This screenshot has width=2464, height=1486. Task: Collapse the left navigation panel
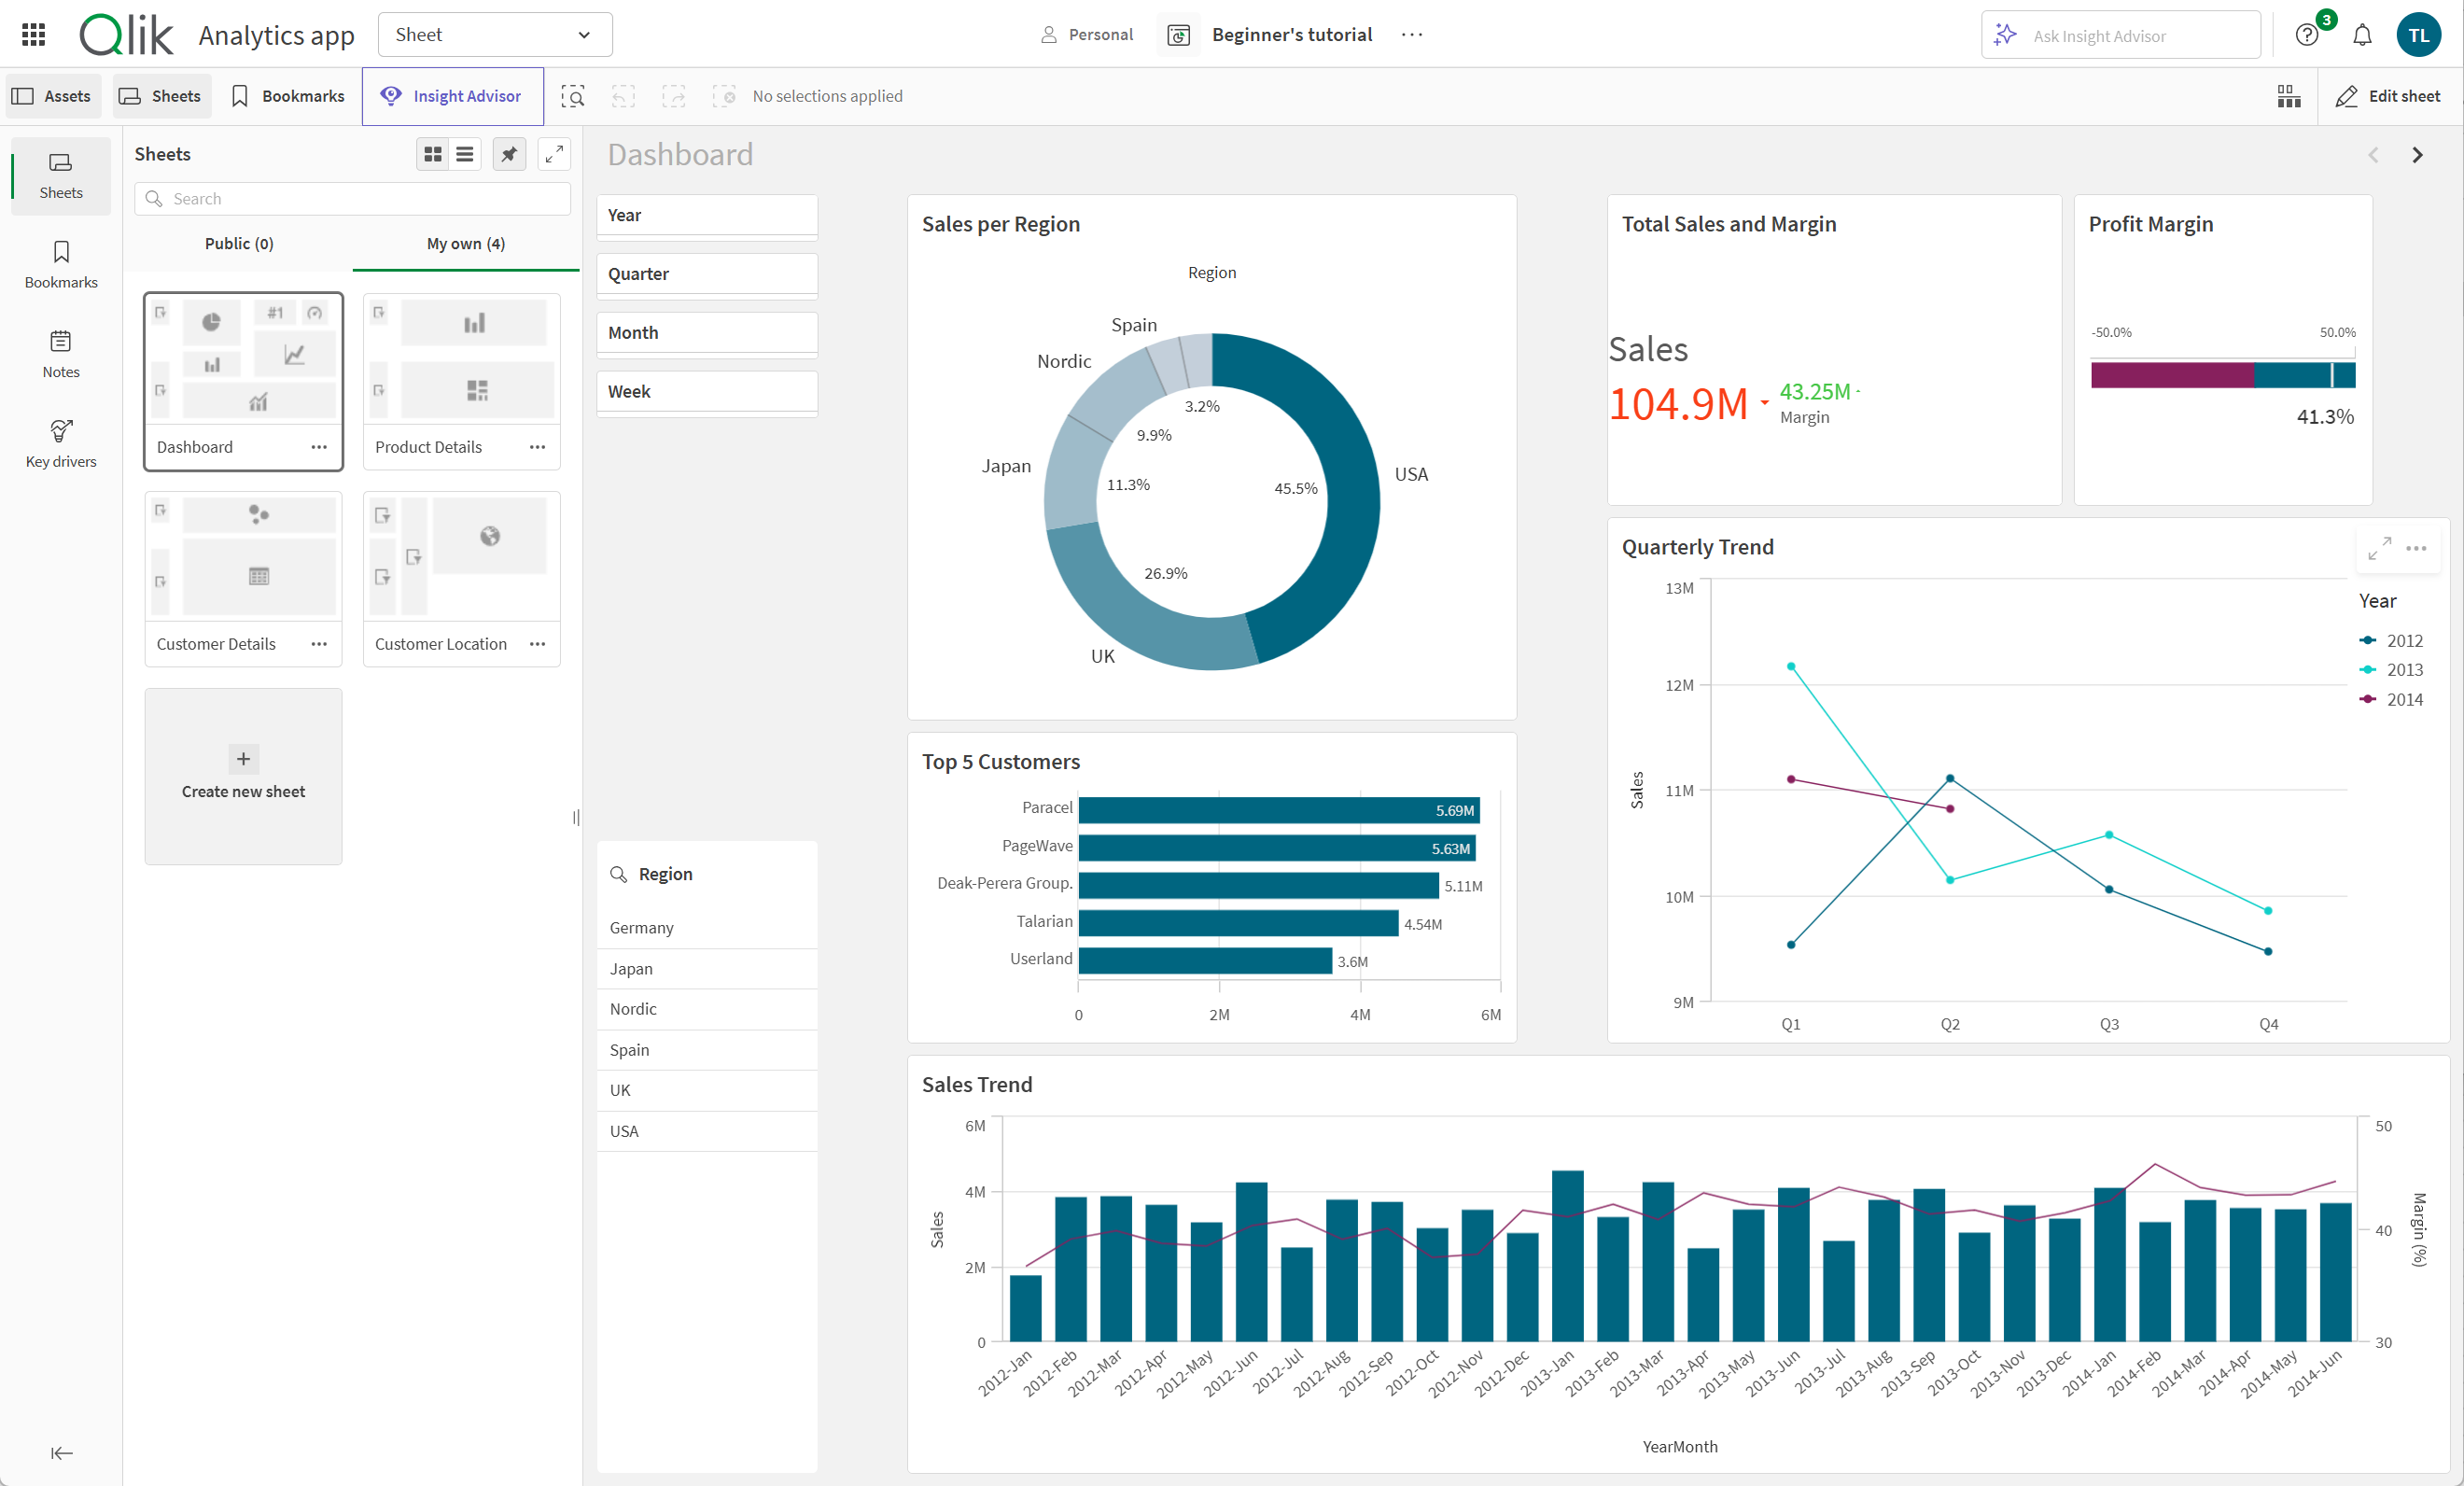[60, 1452]
